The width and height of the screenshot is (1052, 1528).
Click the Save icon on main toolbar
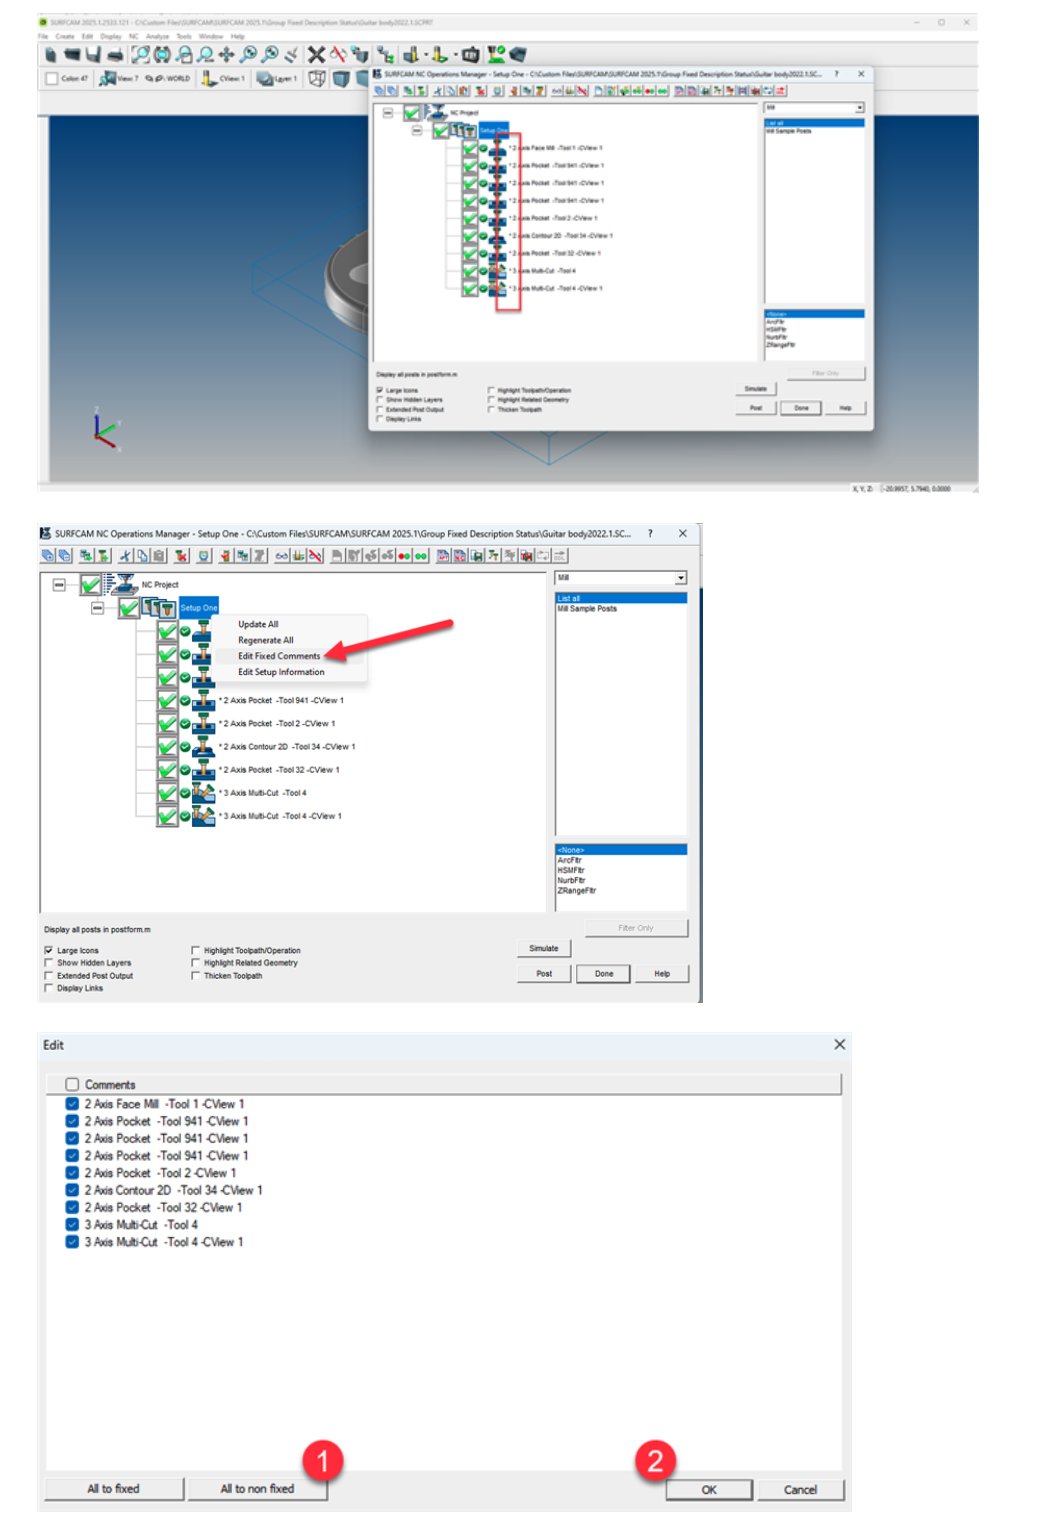(x=91, y=54)
